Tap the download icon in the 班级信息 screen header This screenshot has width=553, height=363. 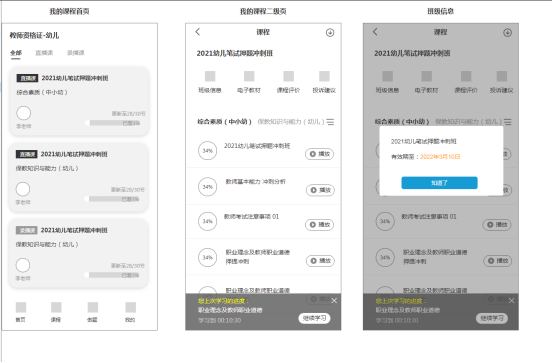click(507, 32)
